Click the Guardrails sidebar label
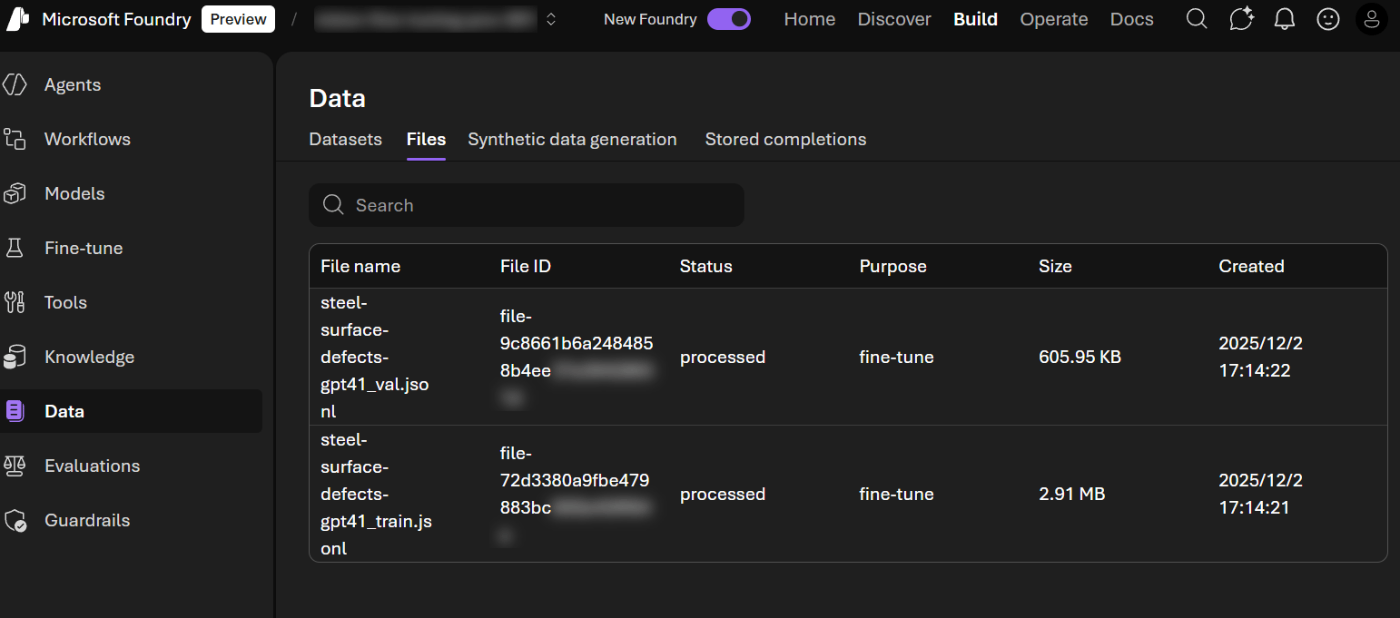This screenshot has height=618, width=1400. (87, 520)
